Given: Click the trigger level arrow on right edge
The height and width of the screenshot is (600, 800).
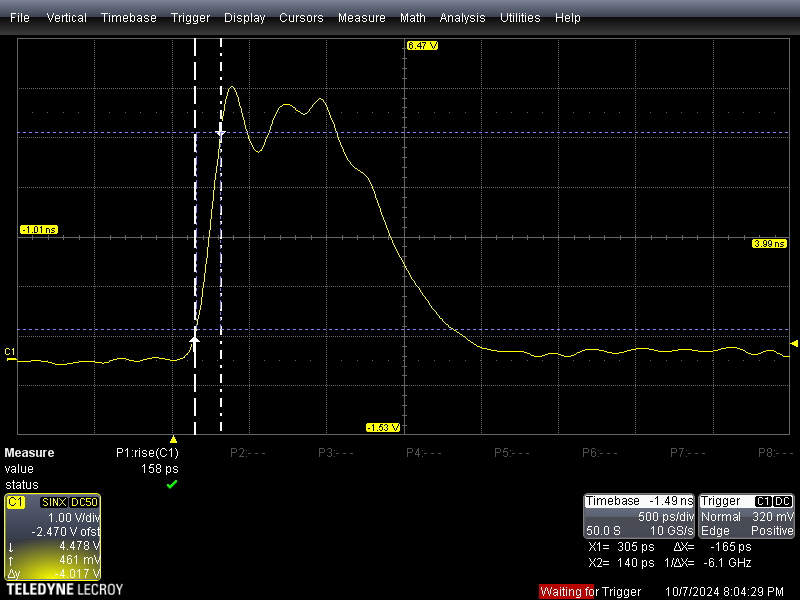Looking at the screenshot, I should 794,344.
